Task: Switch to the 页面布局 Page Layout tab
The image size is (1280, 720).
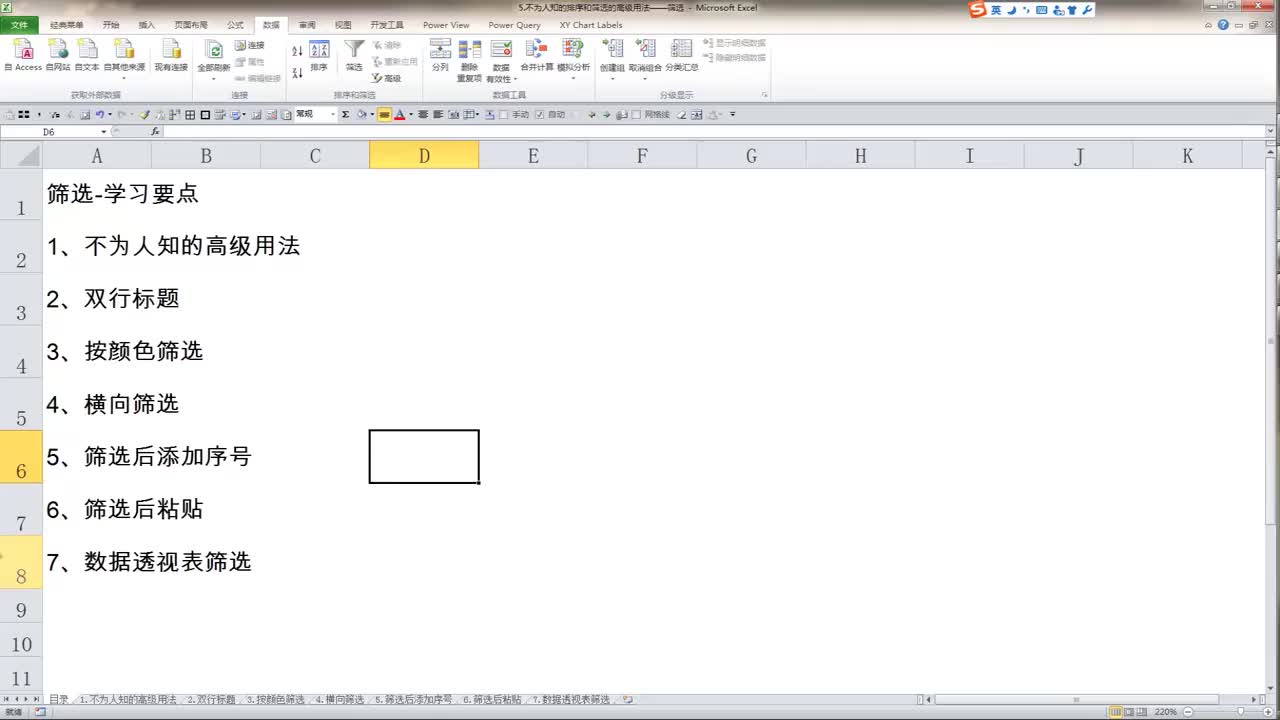Action: (x=191, y=25)
